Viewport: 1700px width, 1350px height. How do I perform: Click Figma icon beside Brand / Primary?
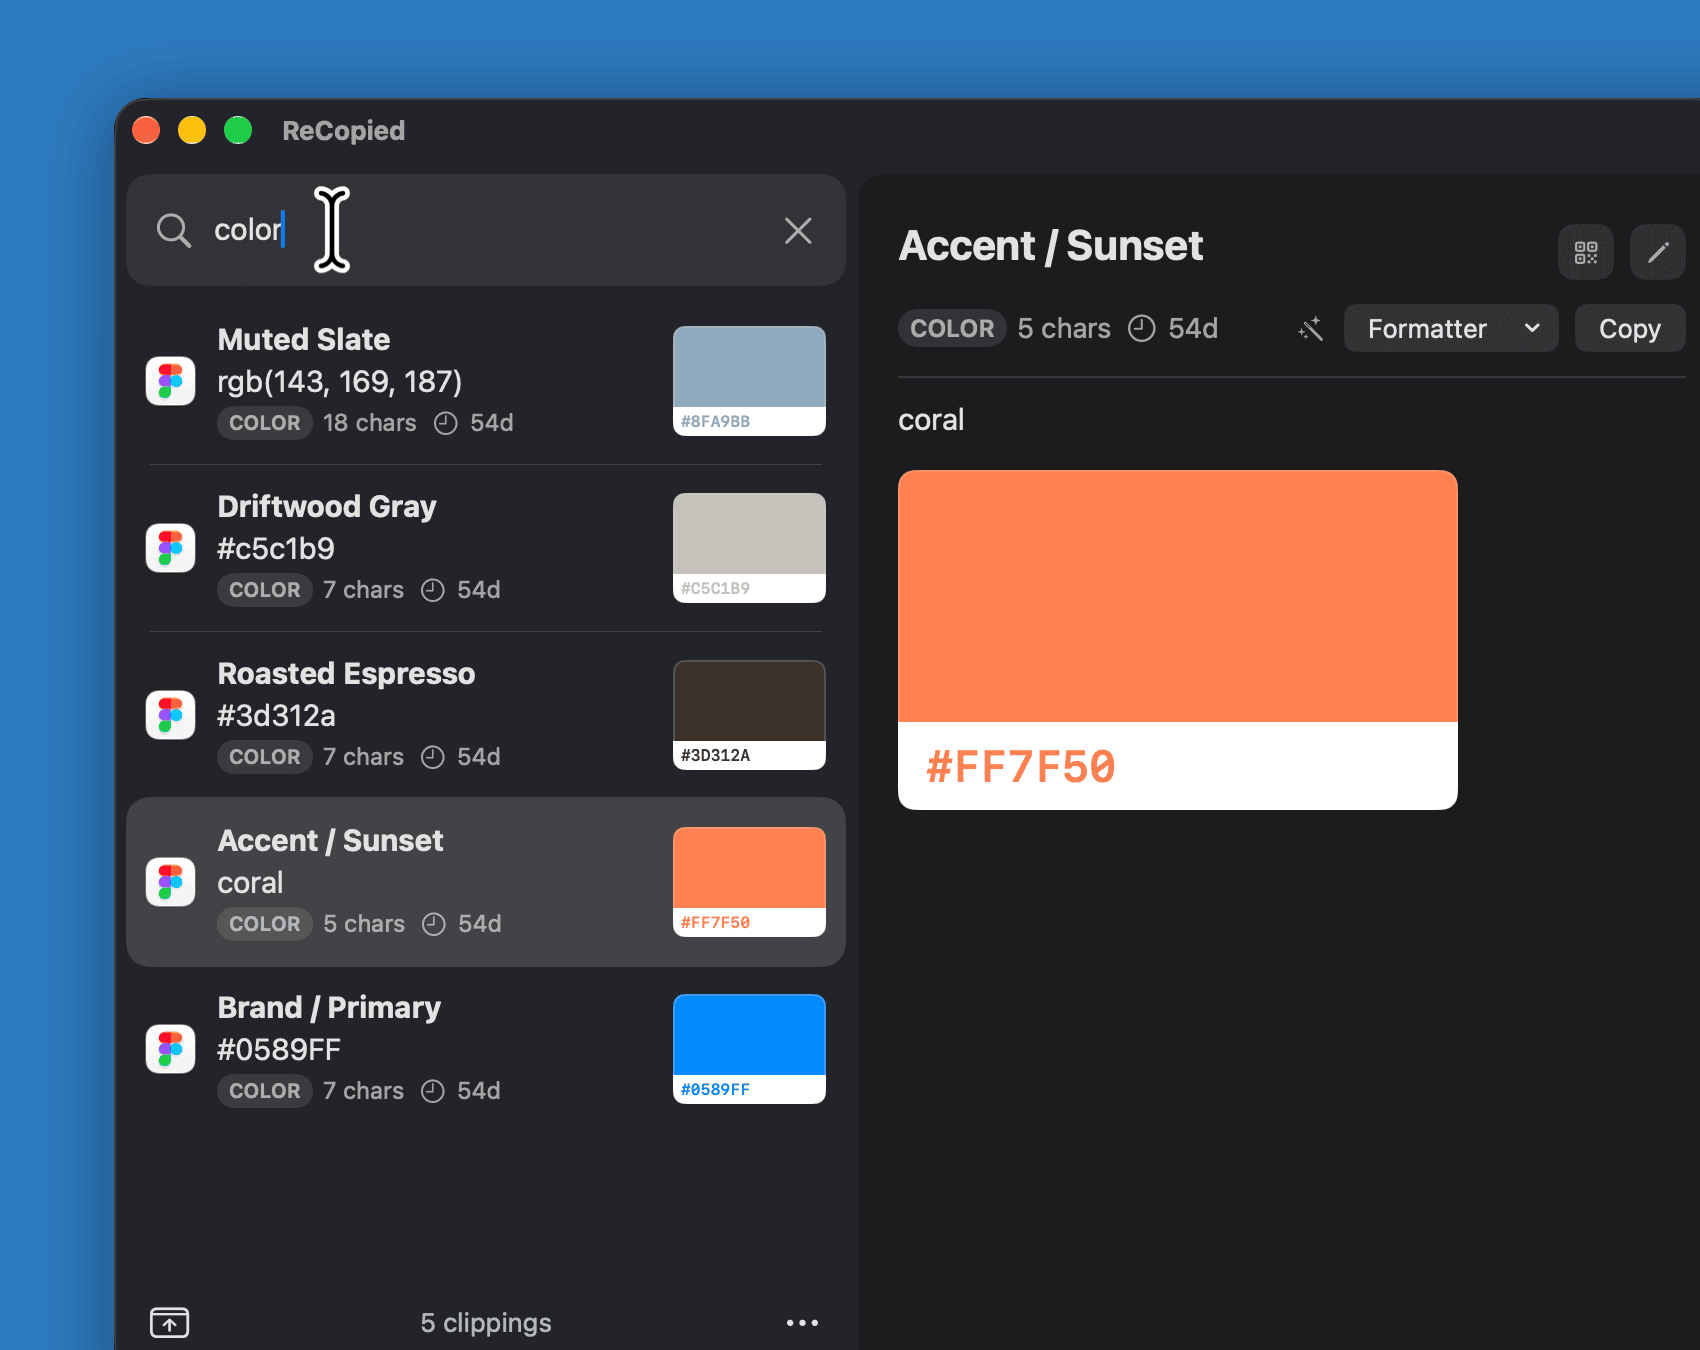tap(170, 1049)
